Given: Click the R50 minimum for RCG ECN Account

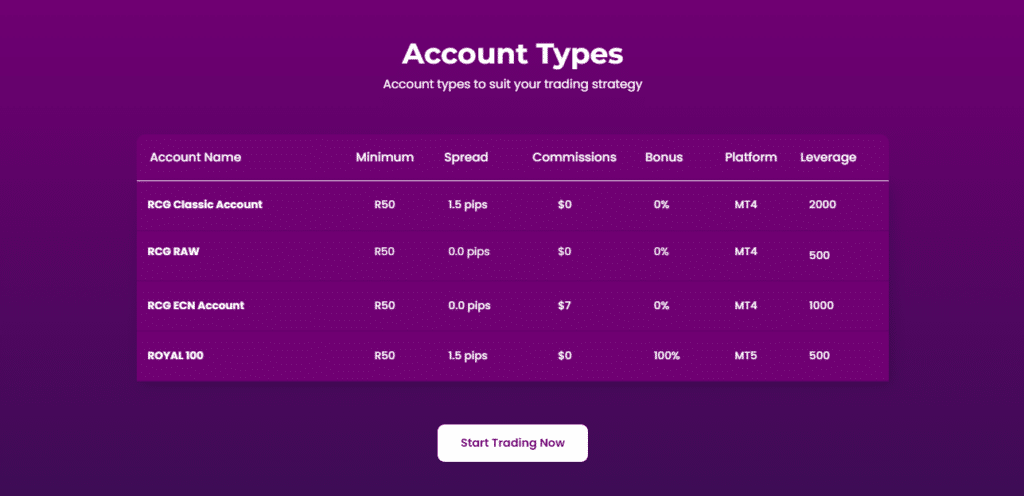Looking at the screenshot, I should [385, 305].
